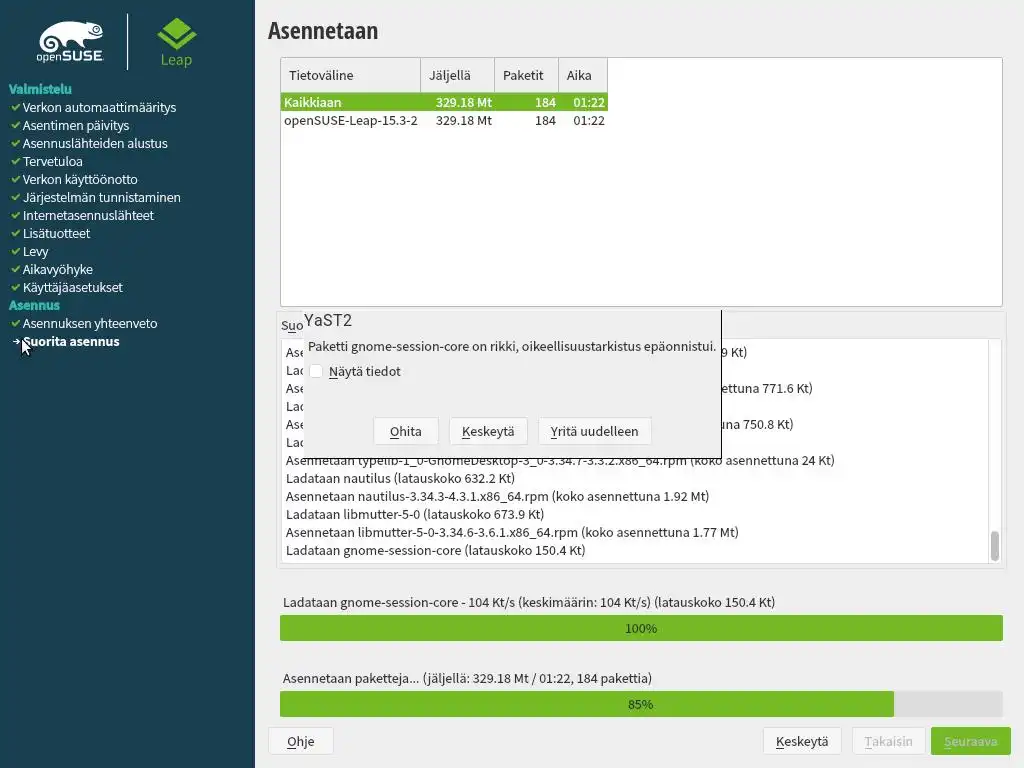Click the Paketit column header
Viewport: 1024px width, 768px height.
(x=526, y=75)
